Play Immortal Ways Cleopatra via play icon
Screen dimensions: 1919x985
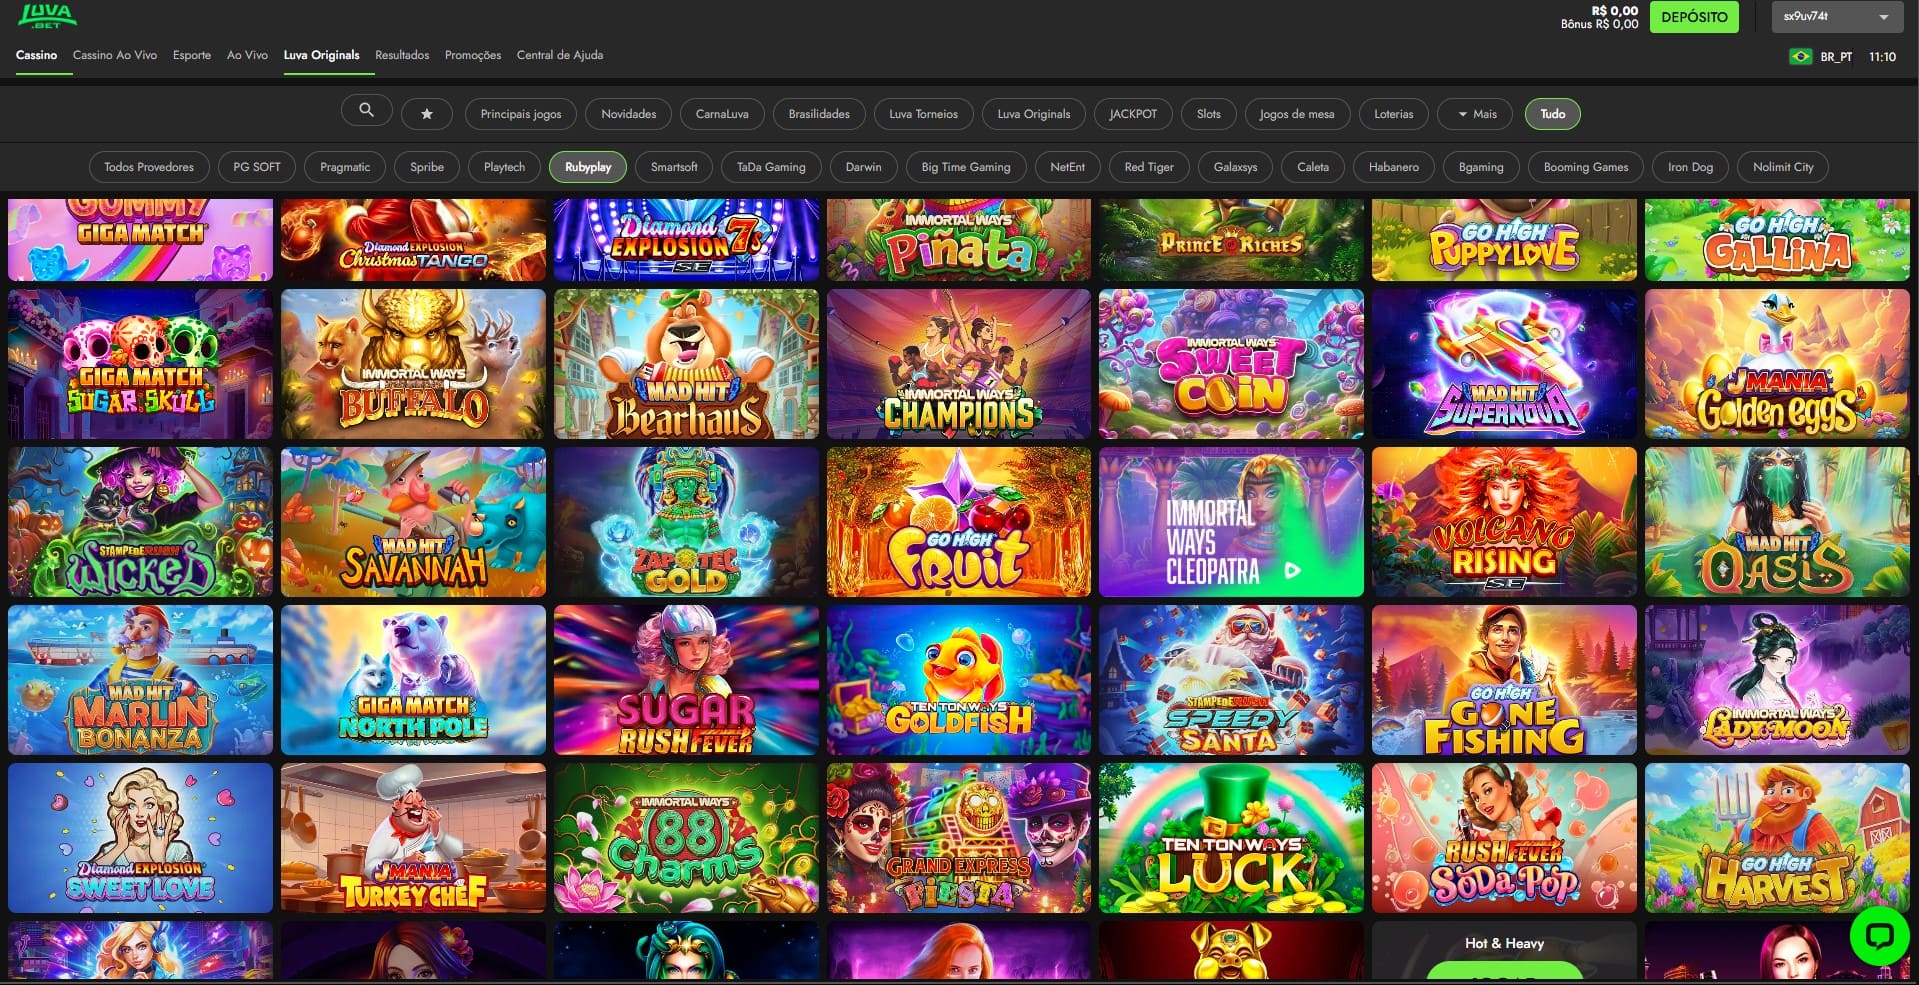(x=1292, y=571)
